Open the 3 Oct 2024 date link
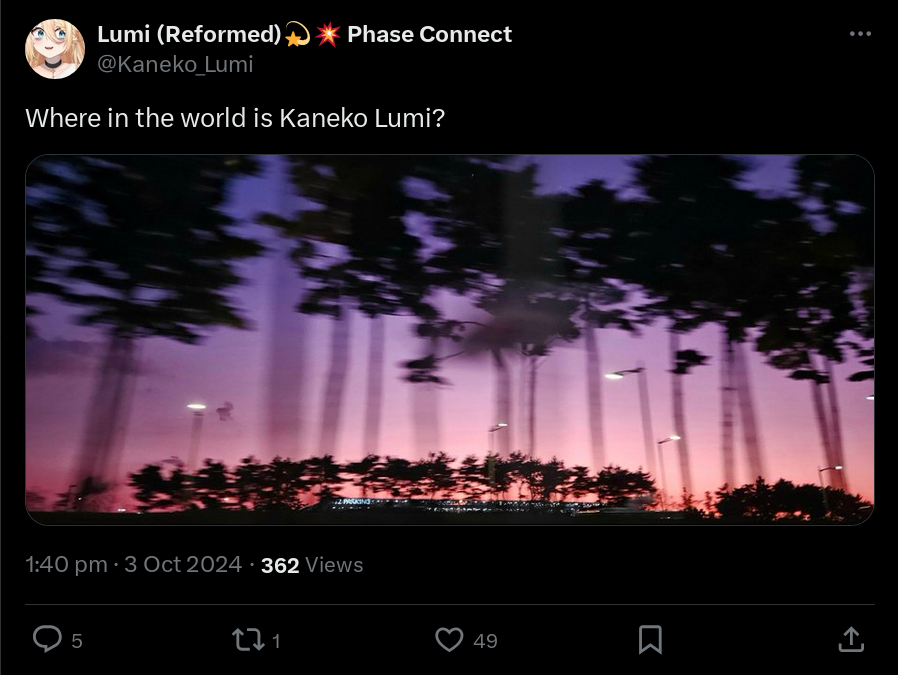Viewport: 898px width, 675px height. tap(183, 565)
